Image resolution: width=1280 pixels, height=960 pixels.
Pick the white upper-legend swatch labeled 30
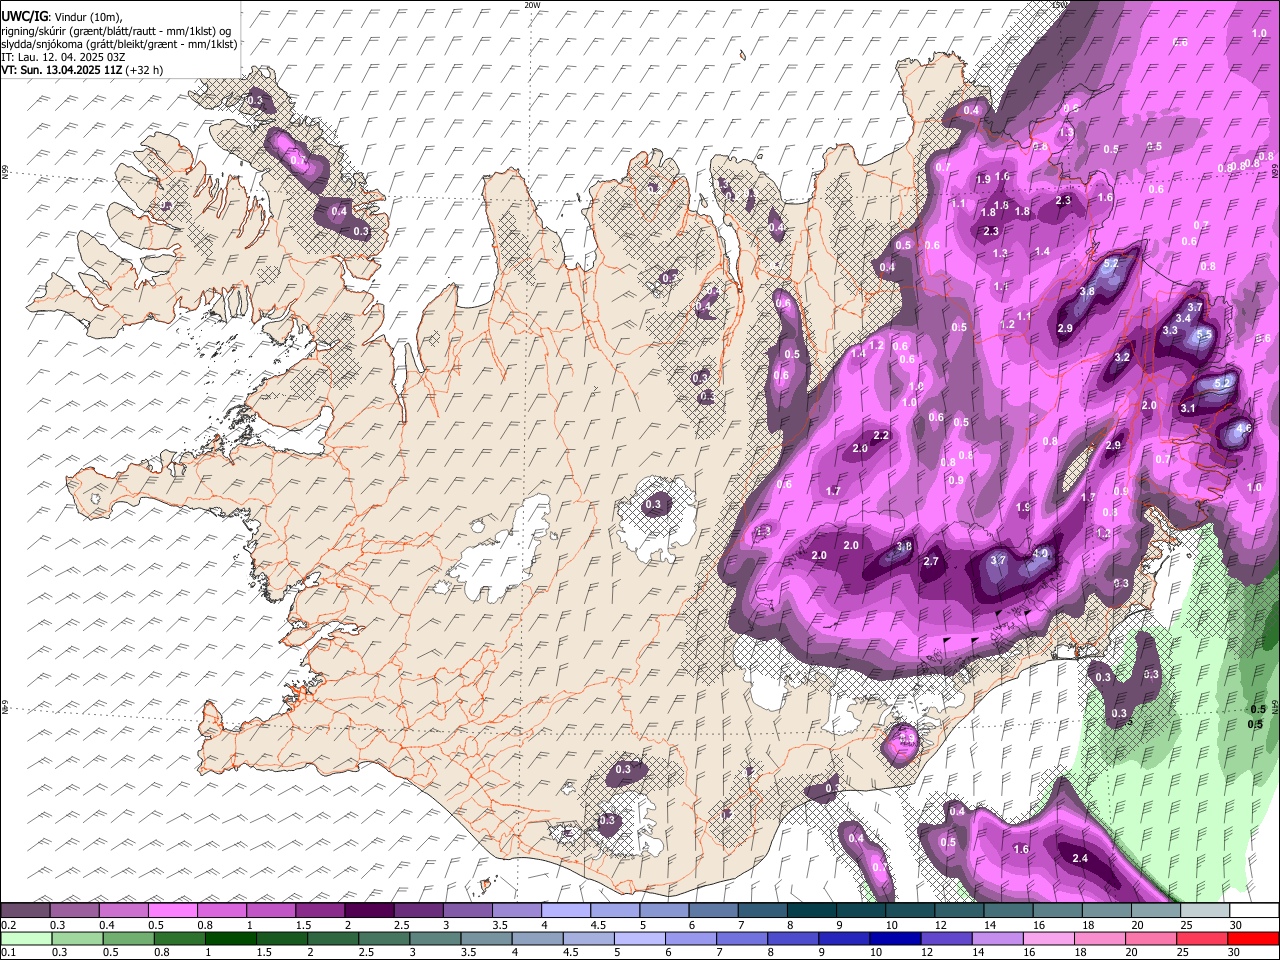pyautogui.click(x=1254, y=911)
